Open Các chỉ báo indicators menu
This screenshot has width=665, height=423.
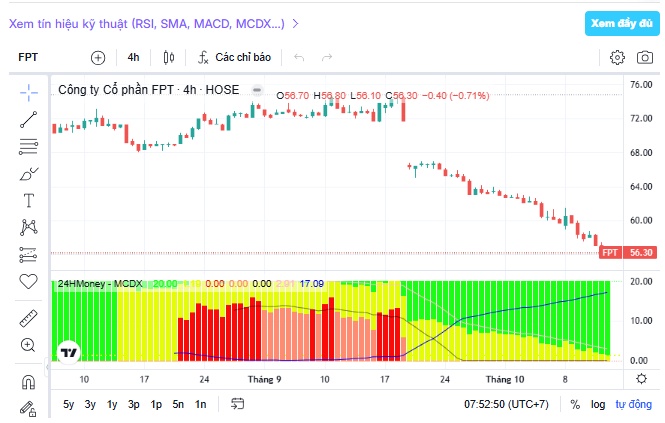(x=235, y=57)
